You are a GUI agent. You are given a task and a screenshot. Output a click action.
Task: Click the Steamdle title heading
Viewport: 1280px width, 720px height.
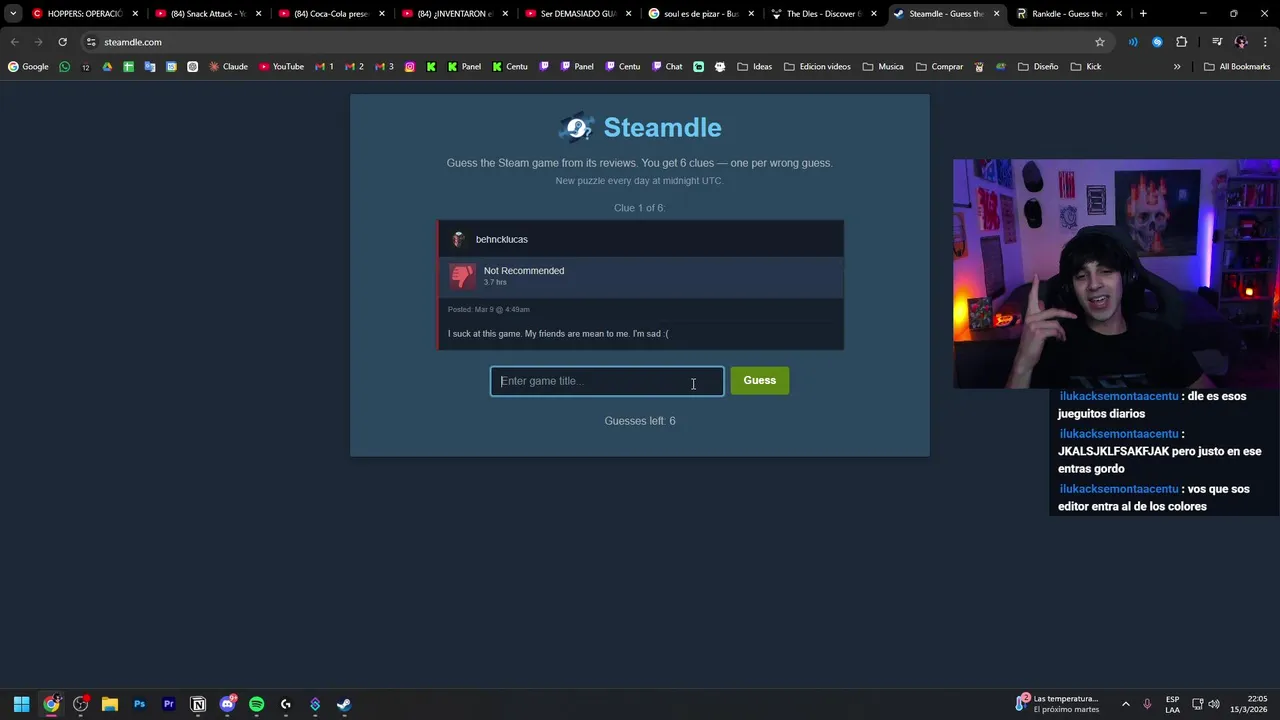(x=662, y=127)
